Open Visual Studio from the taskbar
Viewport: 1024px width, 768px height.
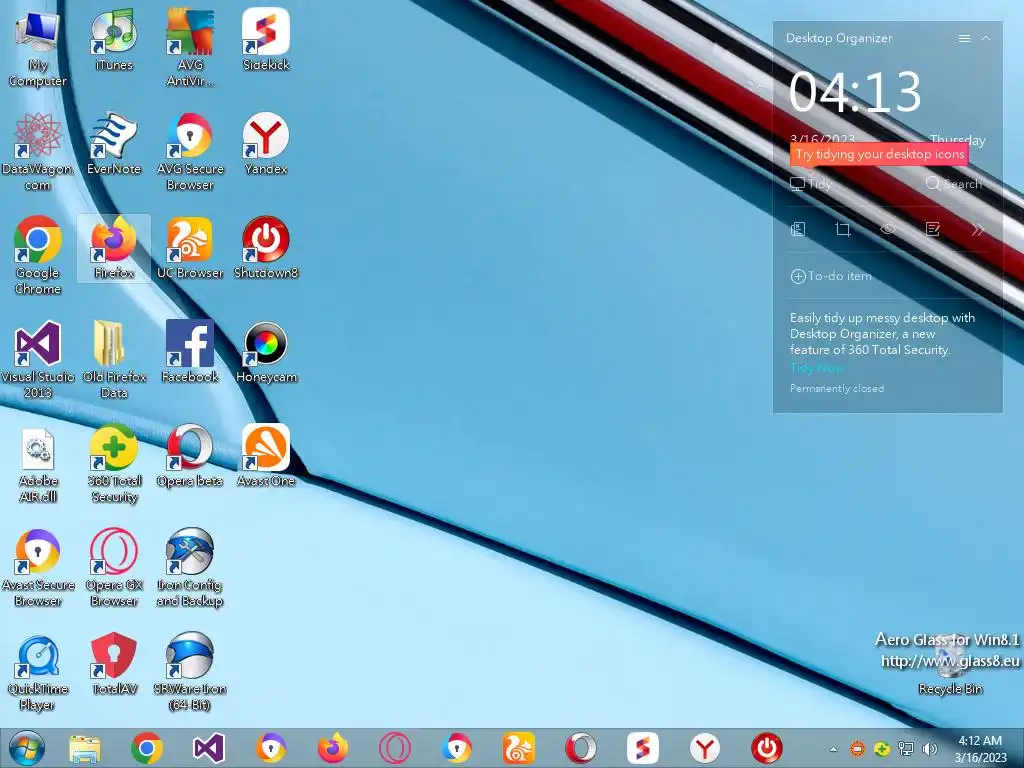(x=209, y=748)
